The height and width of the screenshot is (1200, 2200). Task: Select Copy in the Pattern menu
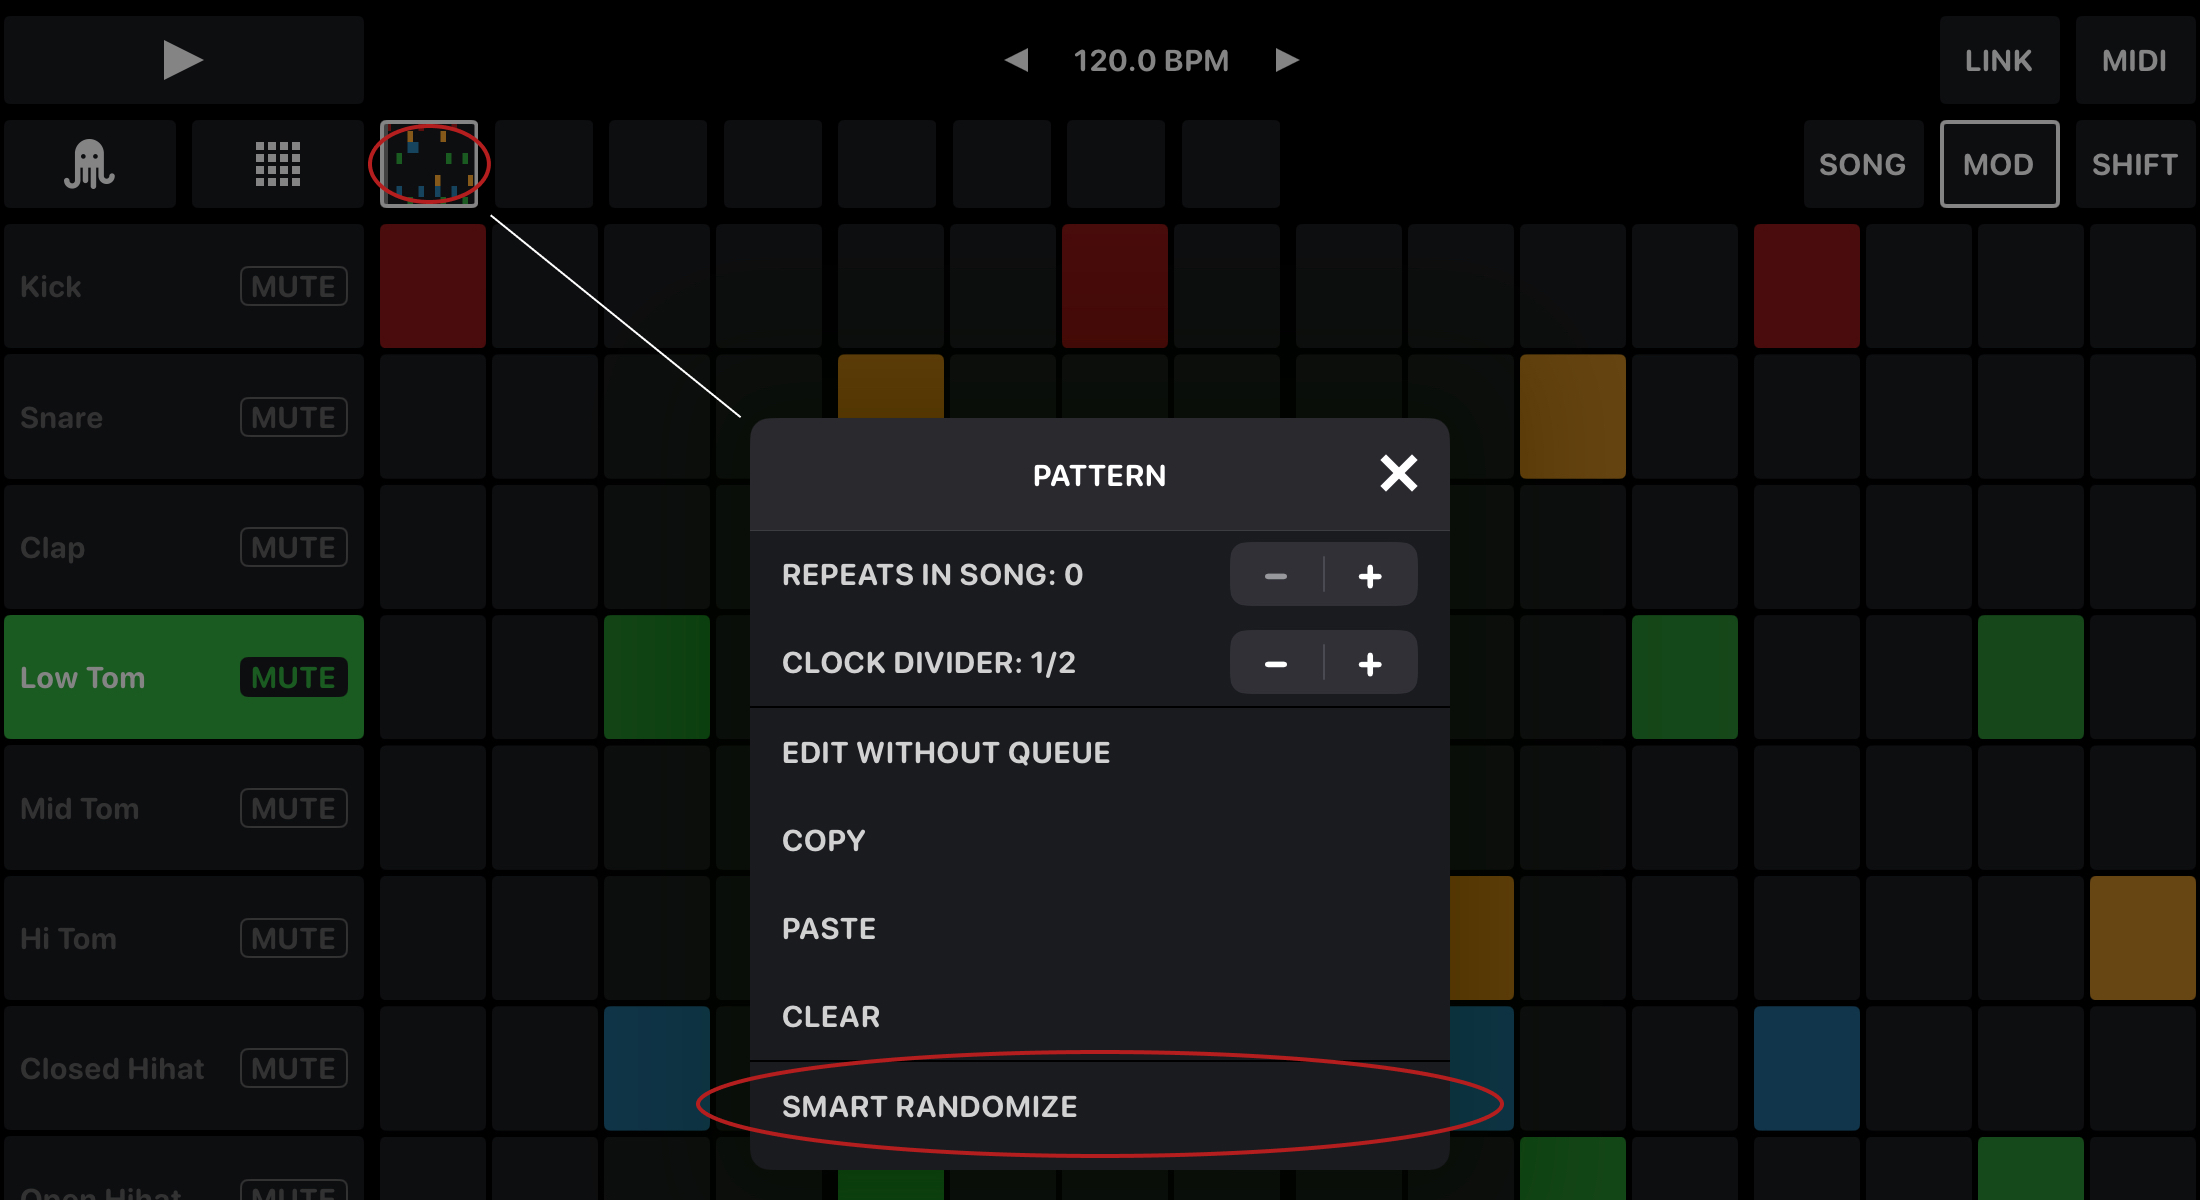click(x=823, y=841)
